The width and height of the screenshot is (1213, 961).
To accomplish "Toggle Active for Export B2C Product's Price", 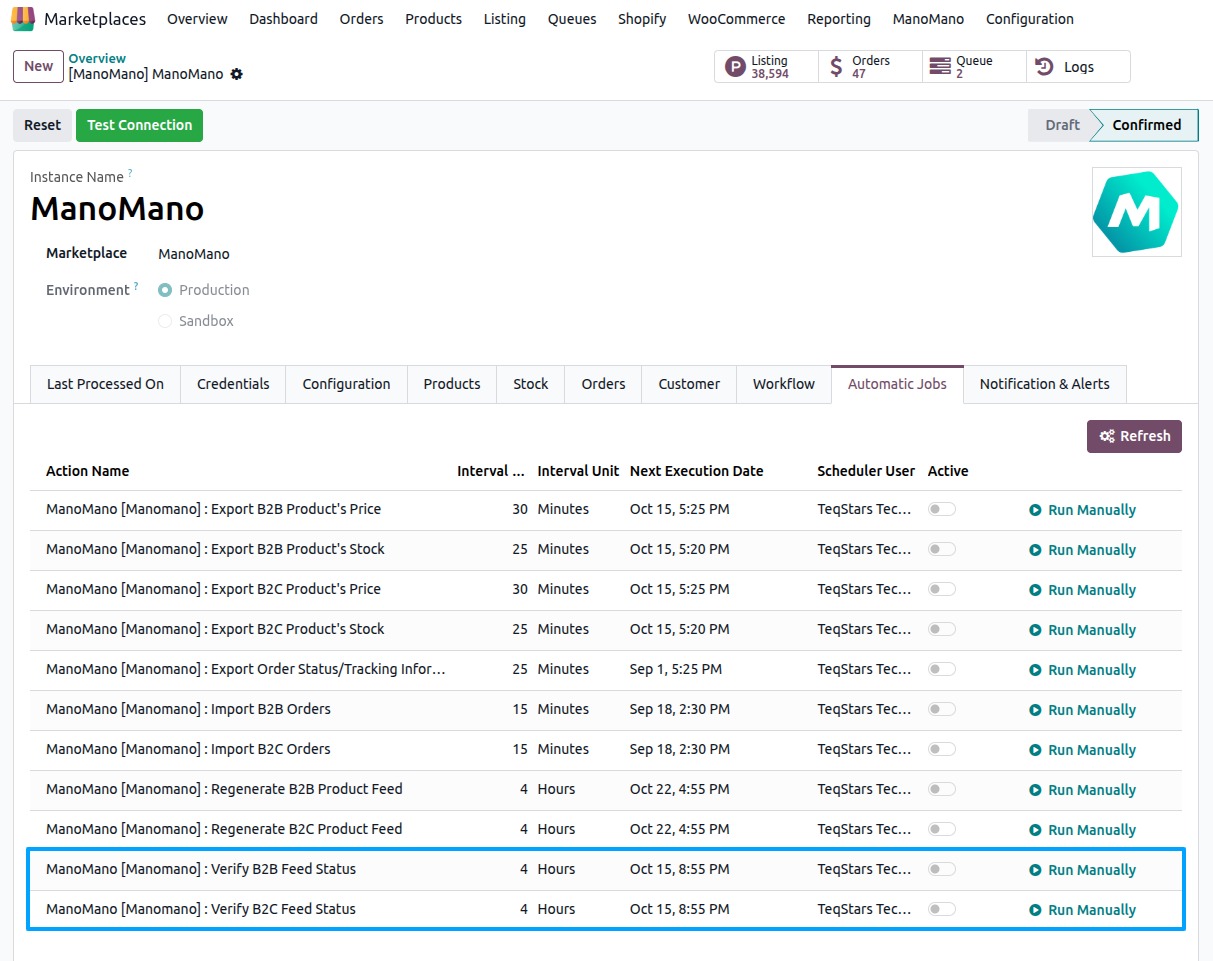I will tap(942, 589).
